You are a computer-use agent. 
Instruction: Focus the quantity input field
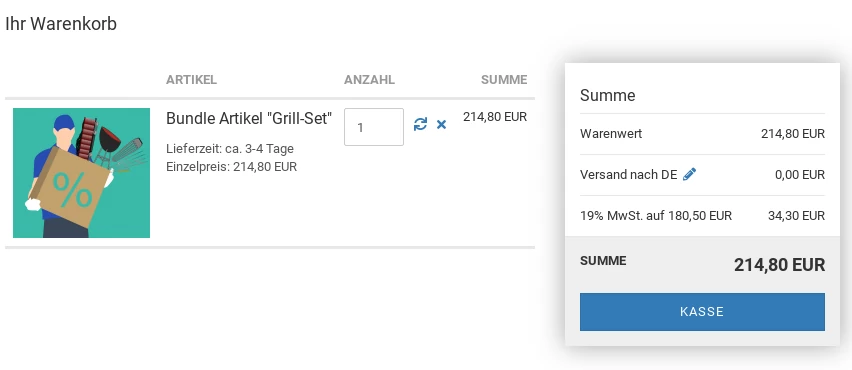point(374,127)
